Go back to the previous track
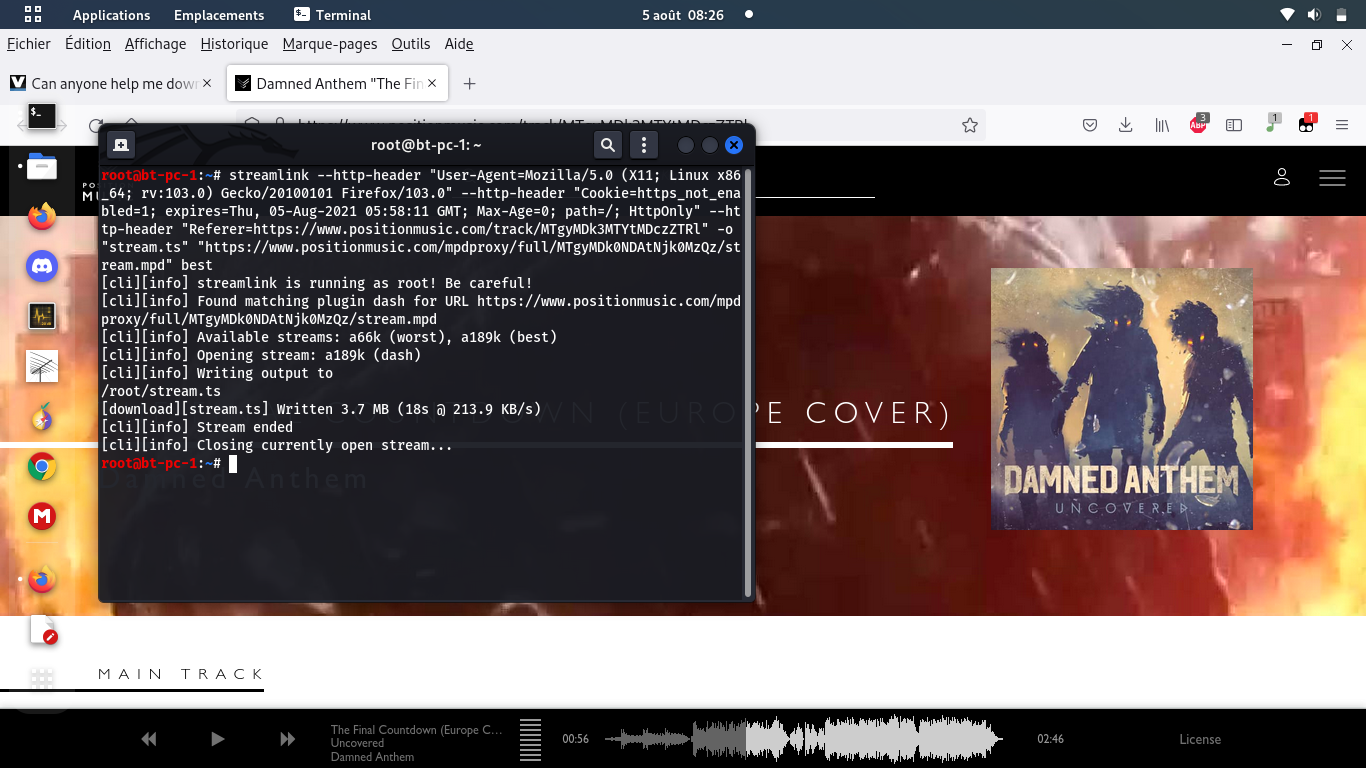The image size is (1366, 768). pyautogui.click(x=149, y=739)
